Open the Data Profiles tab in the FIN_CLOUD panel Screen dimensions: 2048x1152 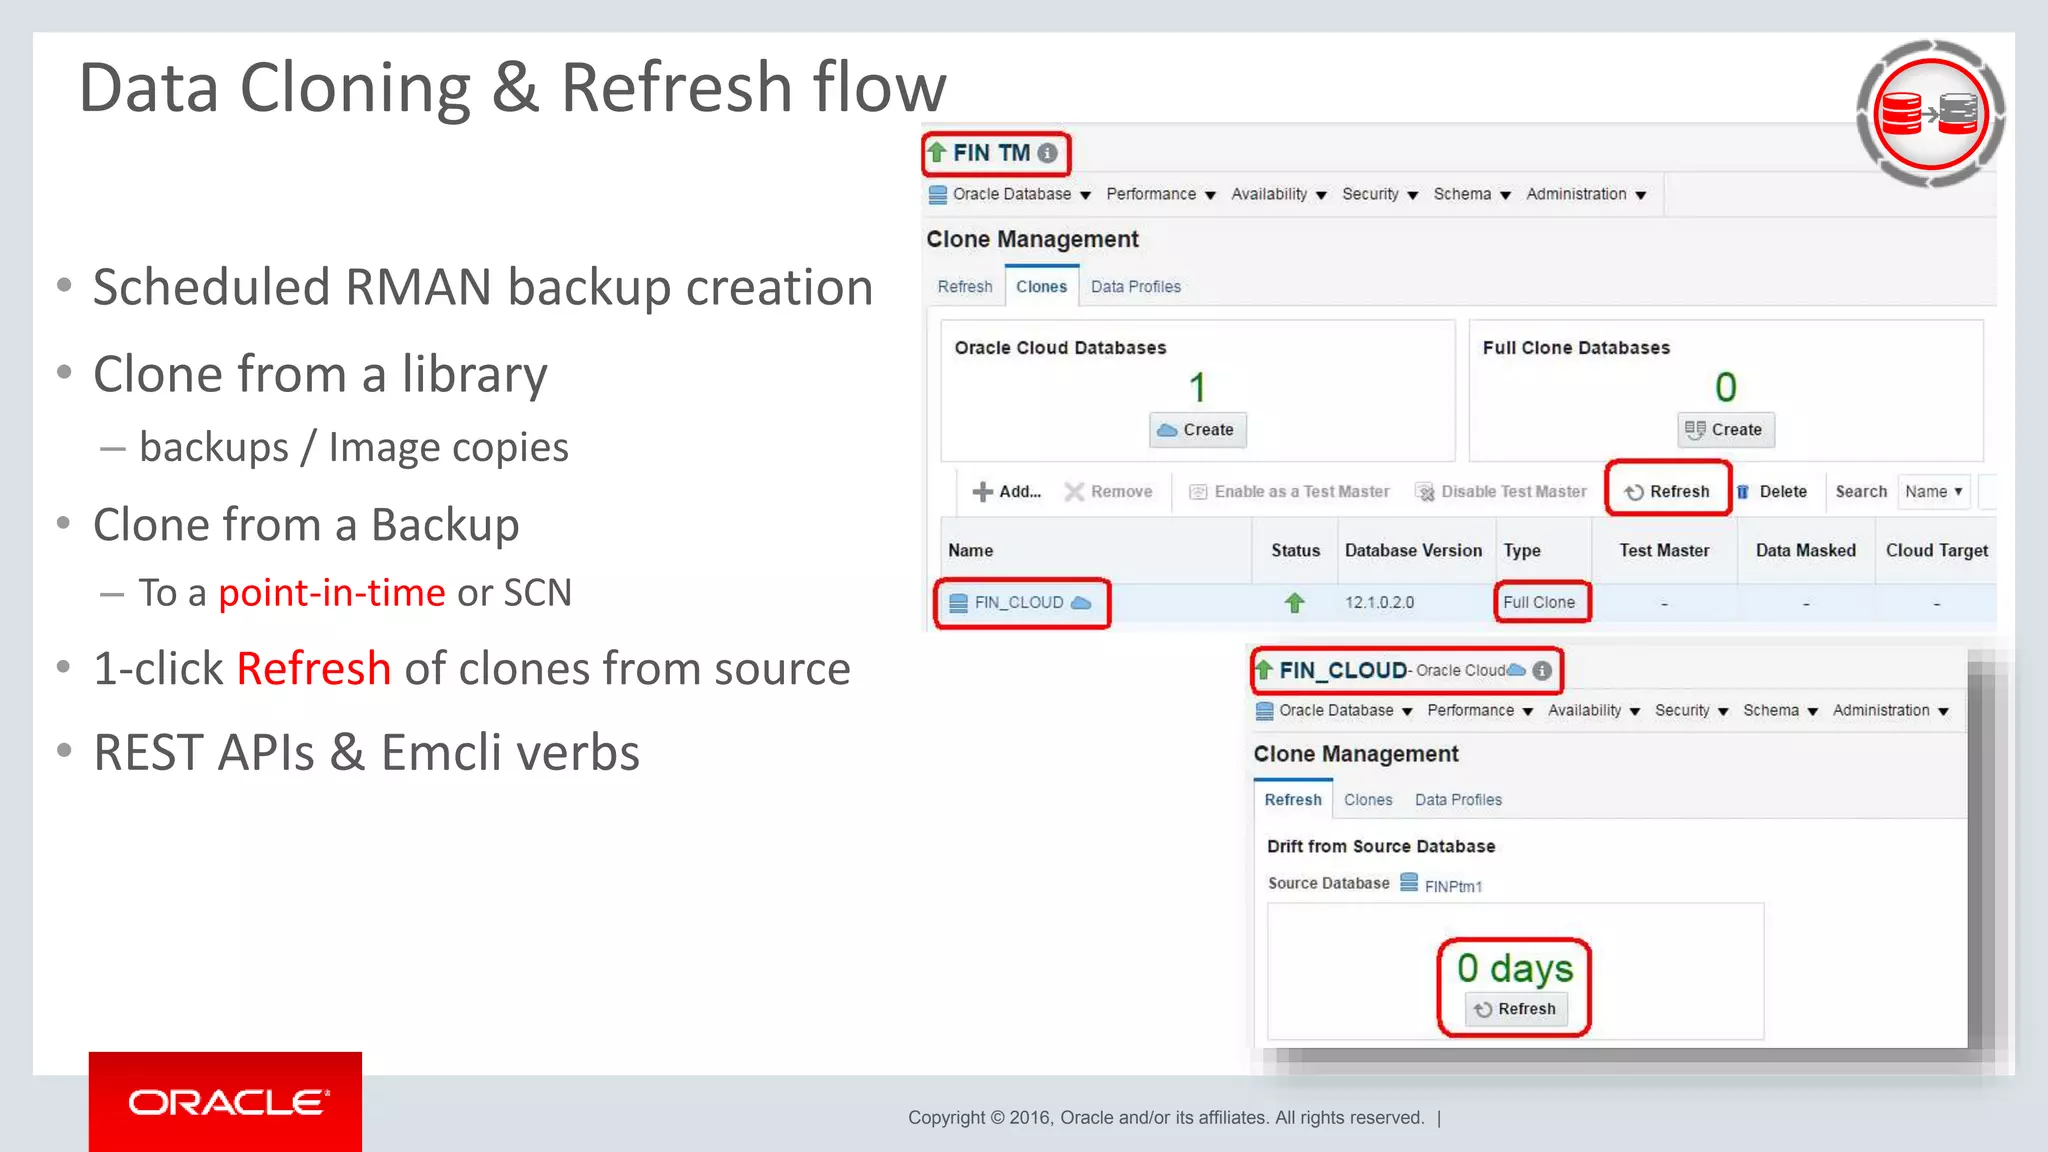coord(1458,800)
